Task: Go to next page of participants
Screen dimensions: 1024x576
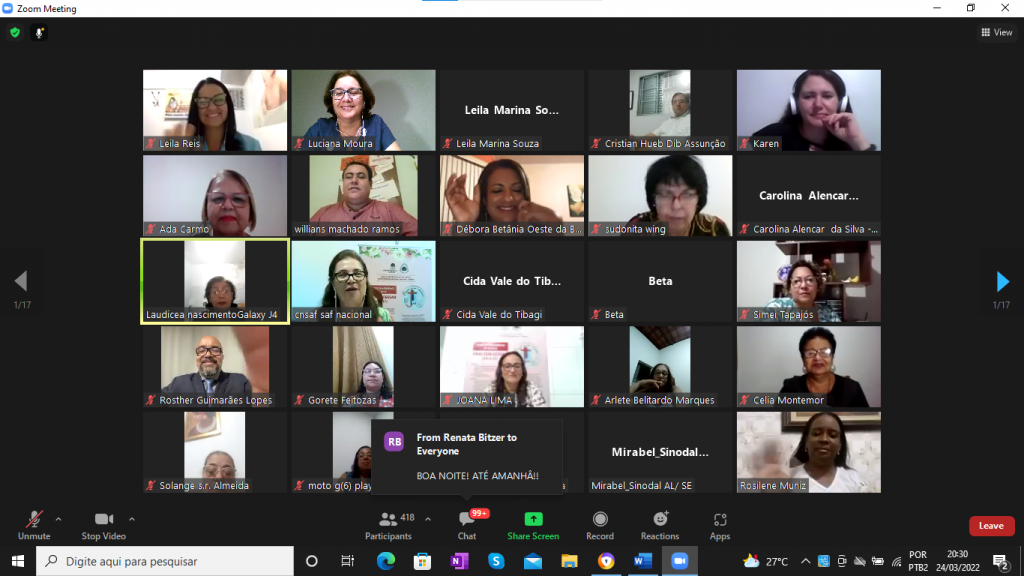Action: 1002,282
